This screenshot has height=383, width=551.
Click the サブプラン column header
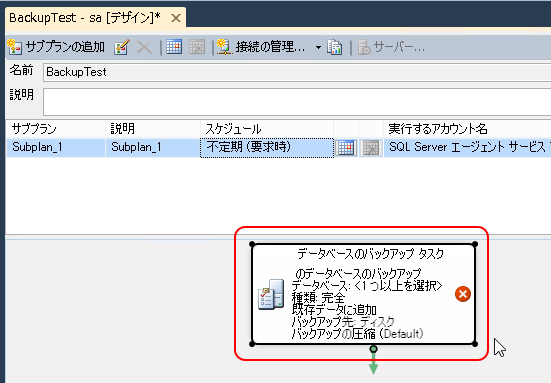click(56, 129)
